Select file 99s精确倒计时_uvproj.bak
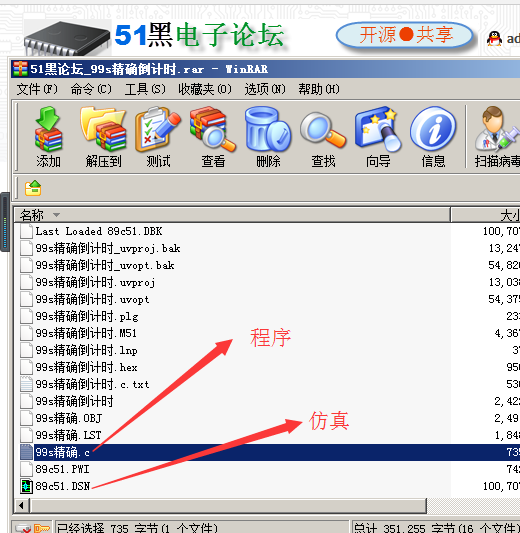The height and width of the screenshot is (533, 520). click(108, 248)
